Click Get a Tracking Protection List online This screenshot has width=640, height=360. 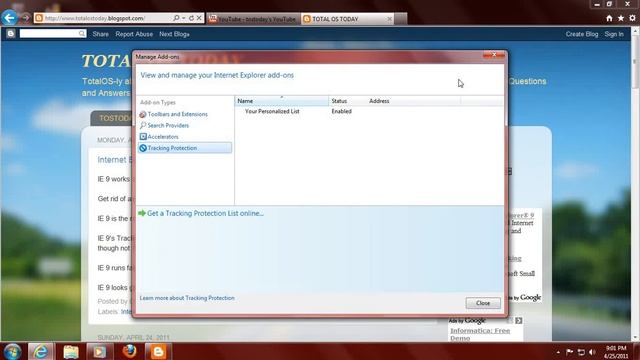[x=205, y=213]
